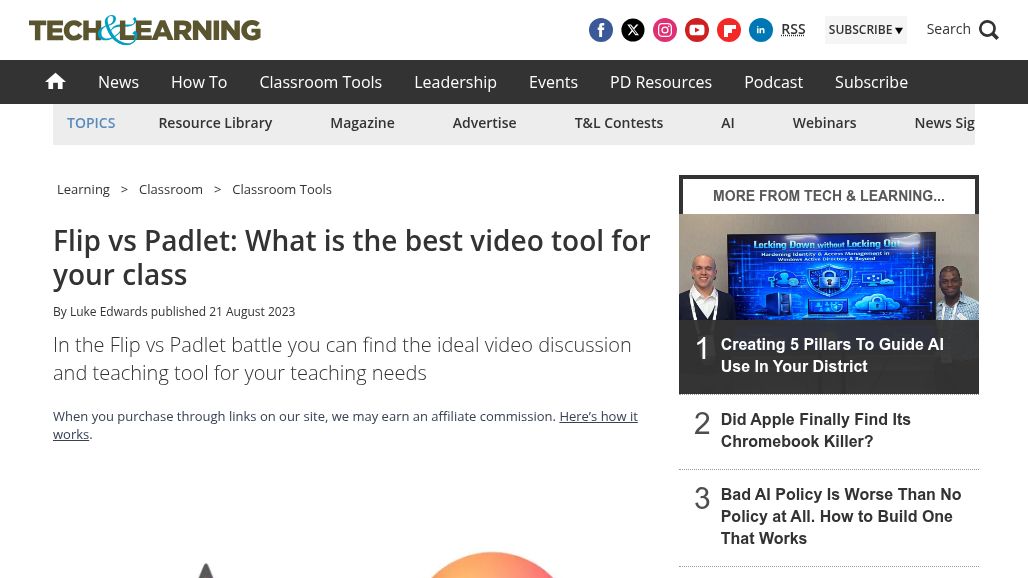Open the X (Twitter) social icon
The height and width of the screenshot is (578, 1028).
(x=633, y=30)
